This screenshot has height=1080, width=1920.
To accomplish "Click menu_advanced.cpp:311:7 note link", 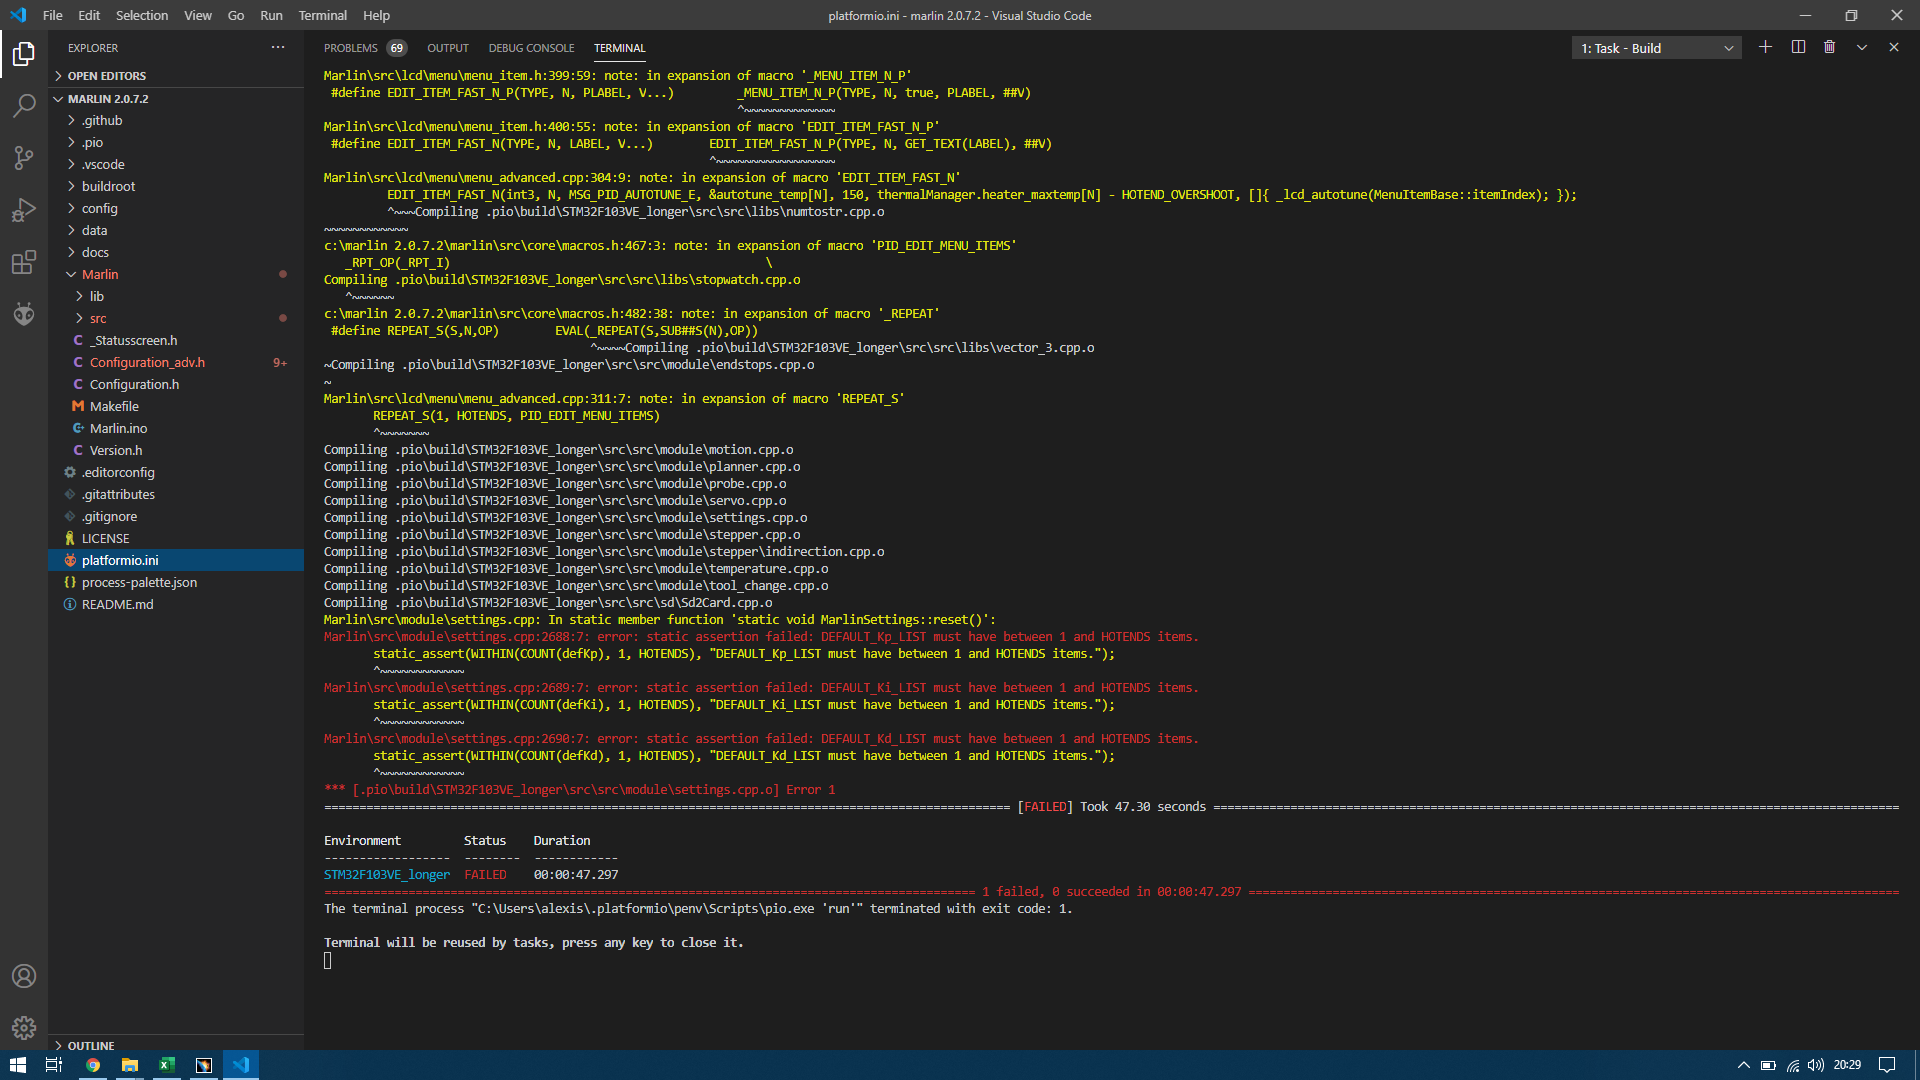I will click(x=477, y=399).
